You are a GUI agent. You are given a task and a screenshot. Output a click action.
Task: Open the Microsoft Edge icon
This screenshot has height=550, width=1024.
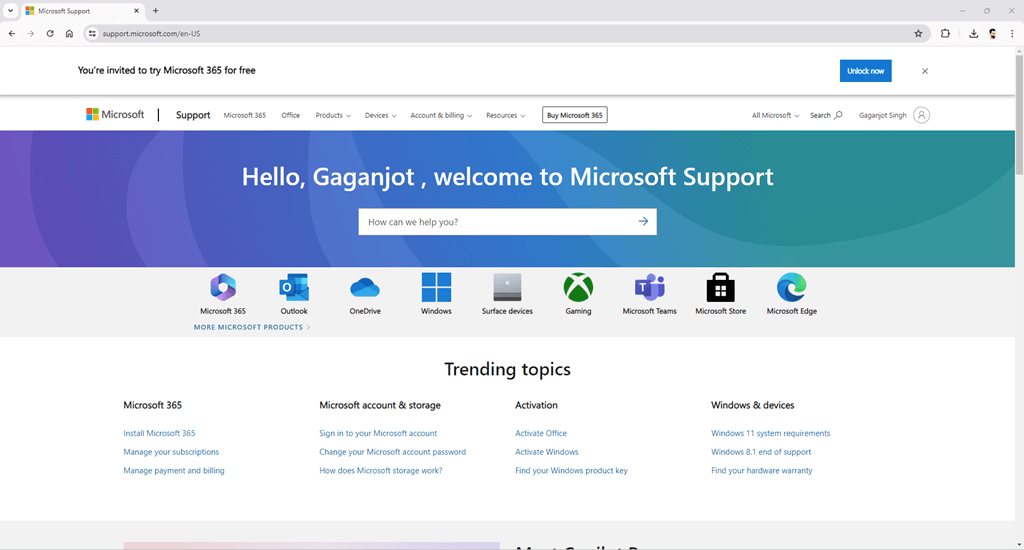tap(792, 287)
